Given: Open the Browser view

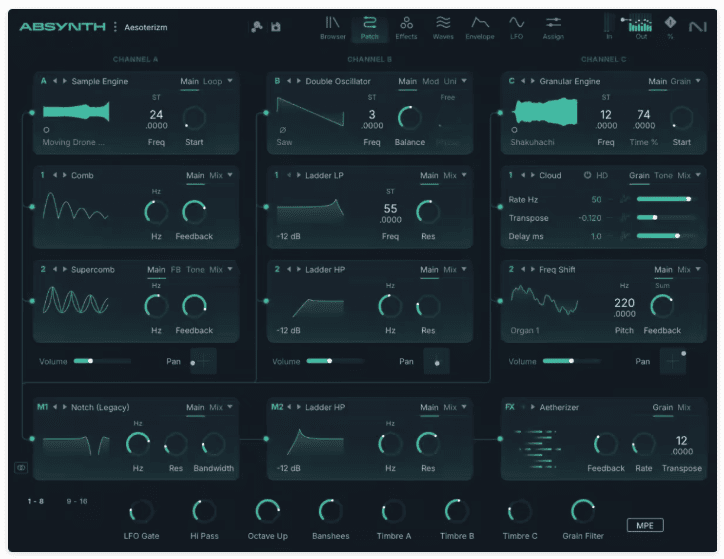Looking at the screenshot, I should pyautogui.click(x=332, y=28).
